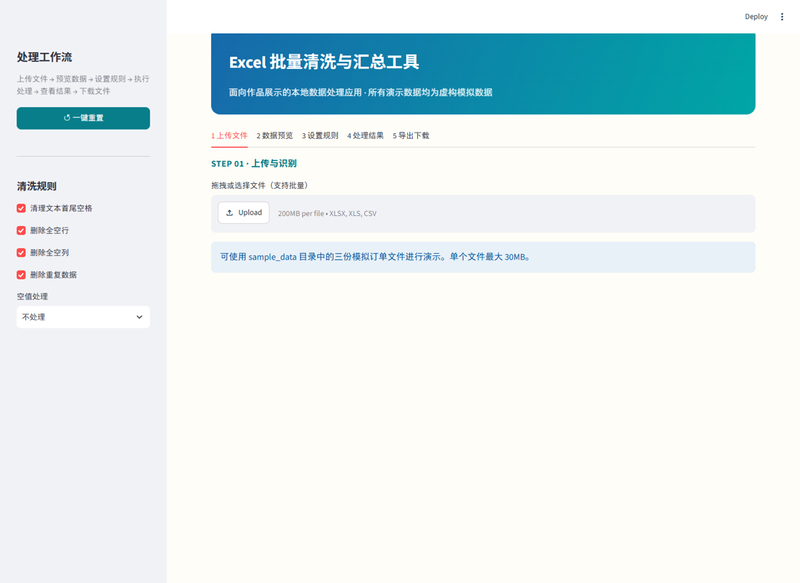The height and width of the screenshot is (583, 800).
Task: Click the banner subtitle about 虚构模拟数据
Action: [x=361, y=92]
